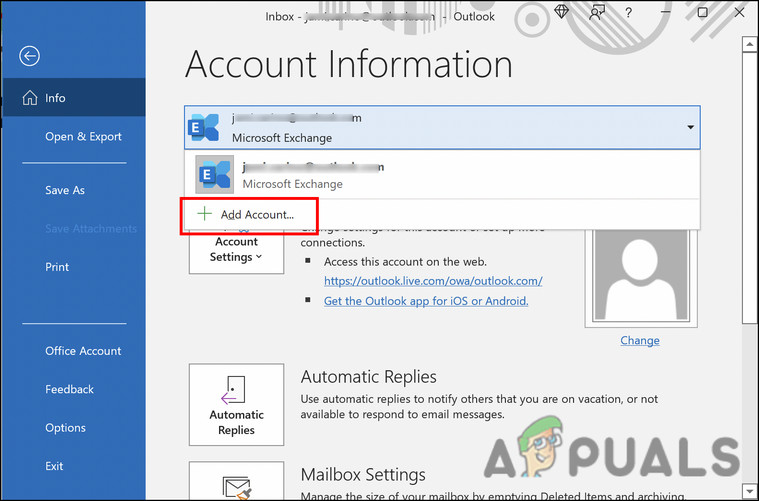This screenshot has width=759, height=501.
Task: Select Save As in the sidebar
Action: click(65, 190)
